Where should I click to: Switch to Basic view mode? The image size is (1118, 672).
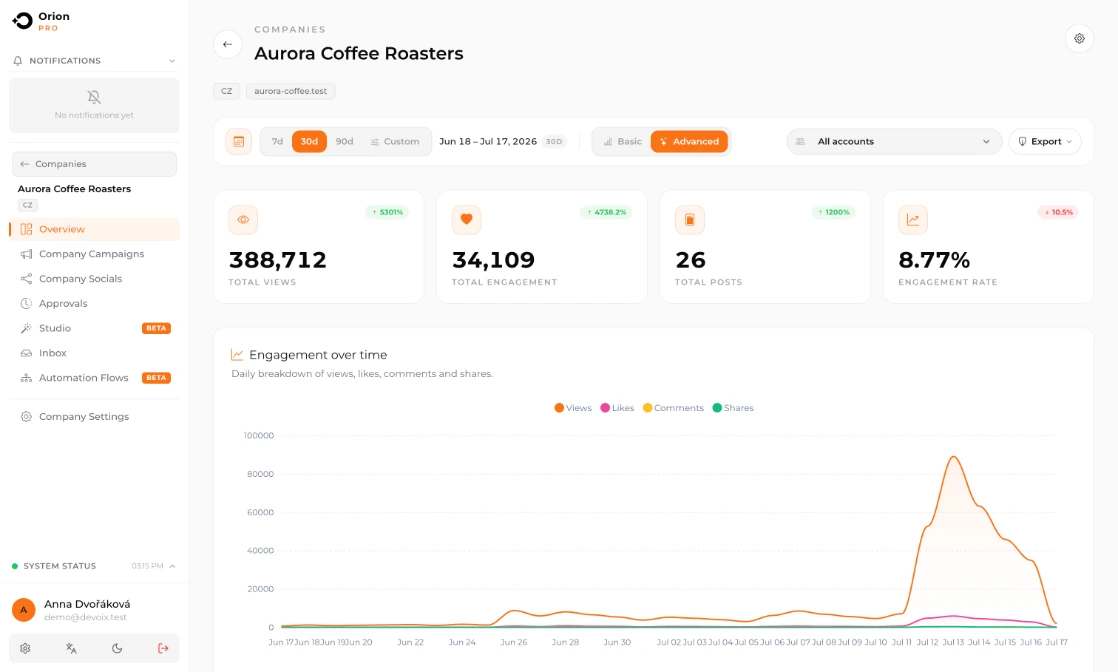coord(622,142)
